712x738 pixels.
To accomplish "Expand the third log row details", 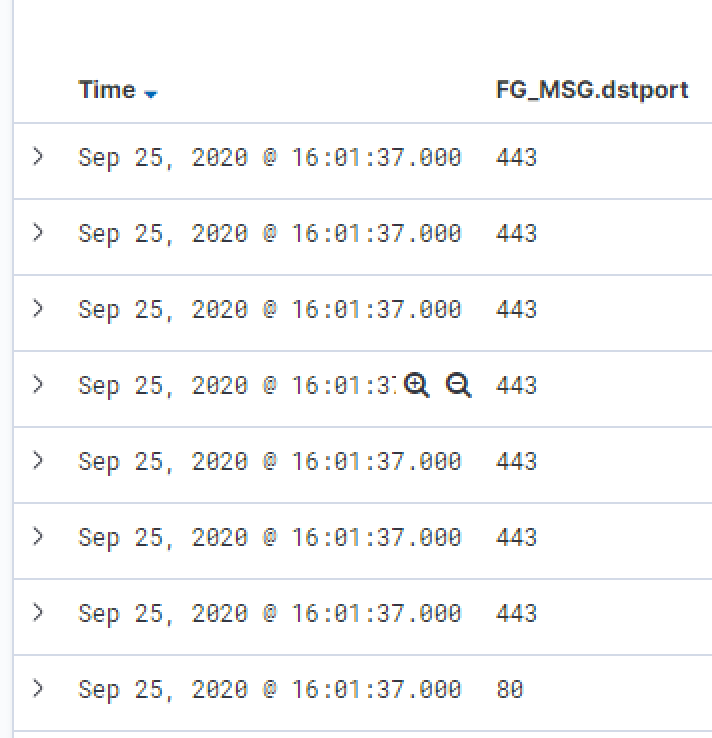I will point(38,308).
